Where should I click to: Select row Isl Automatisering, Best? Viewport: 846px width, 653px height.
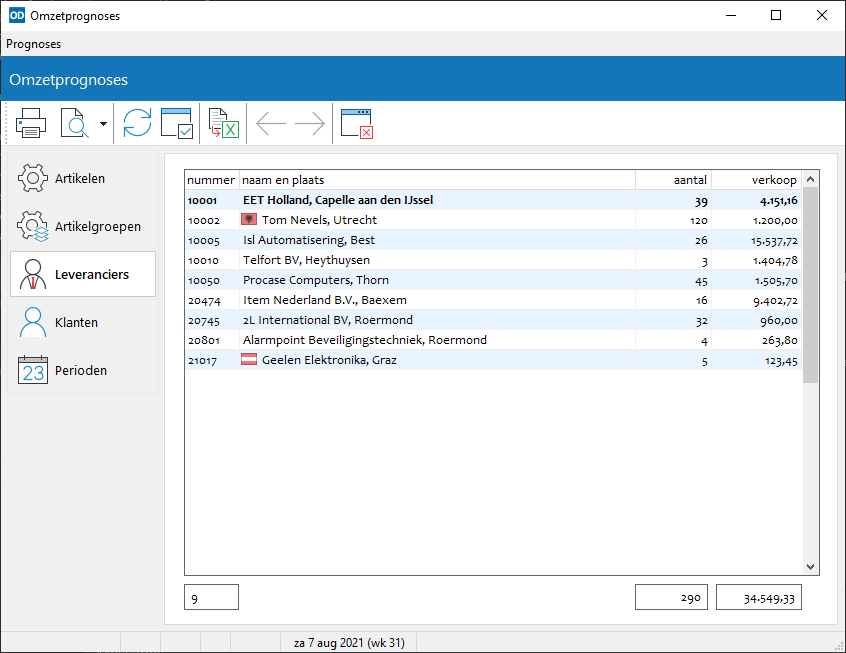coord(493,240)
